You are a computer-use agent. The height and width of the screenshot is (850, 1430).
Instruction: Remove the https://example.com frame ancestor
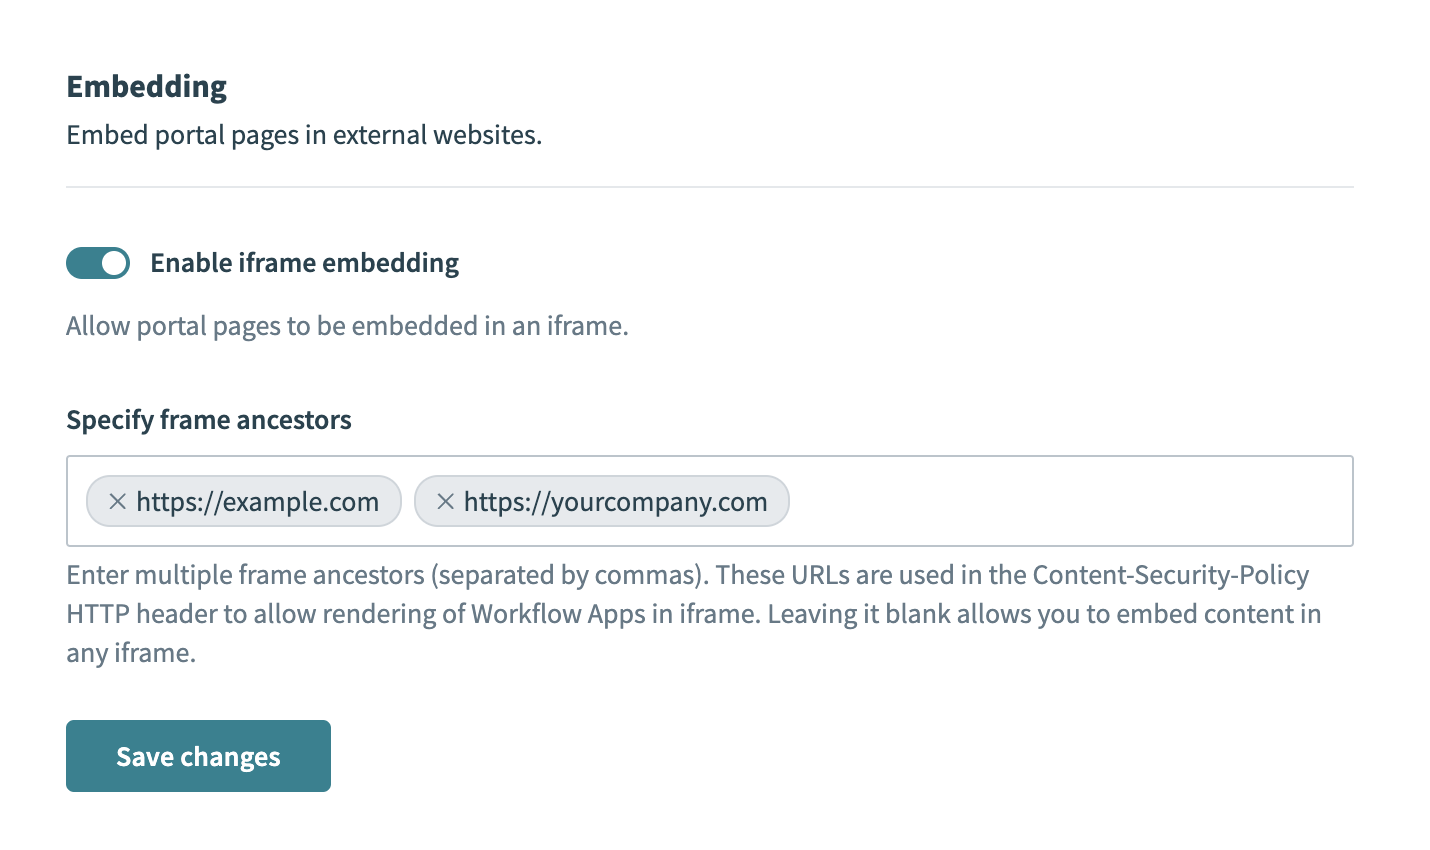point(117,501)
